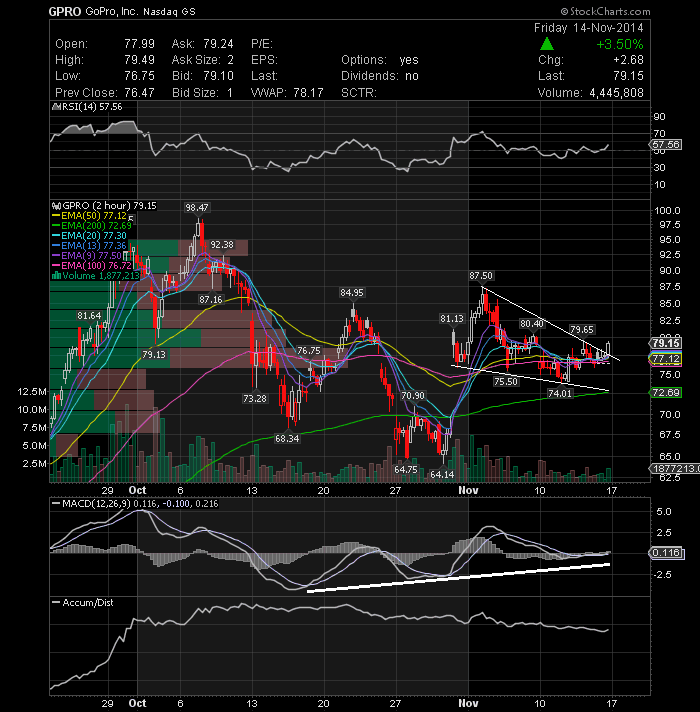Click the purple line marker before EMA(9)
Viewport: 700px width, 712px height.
[x=56, y=256]
